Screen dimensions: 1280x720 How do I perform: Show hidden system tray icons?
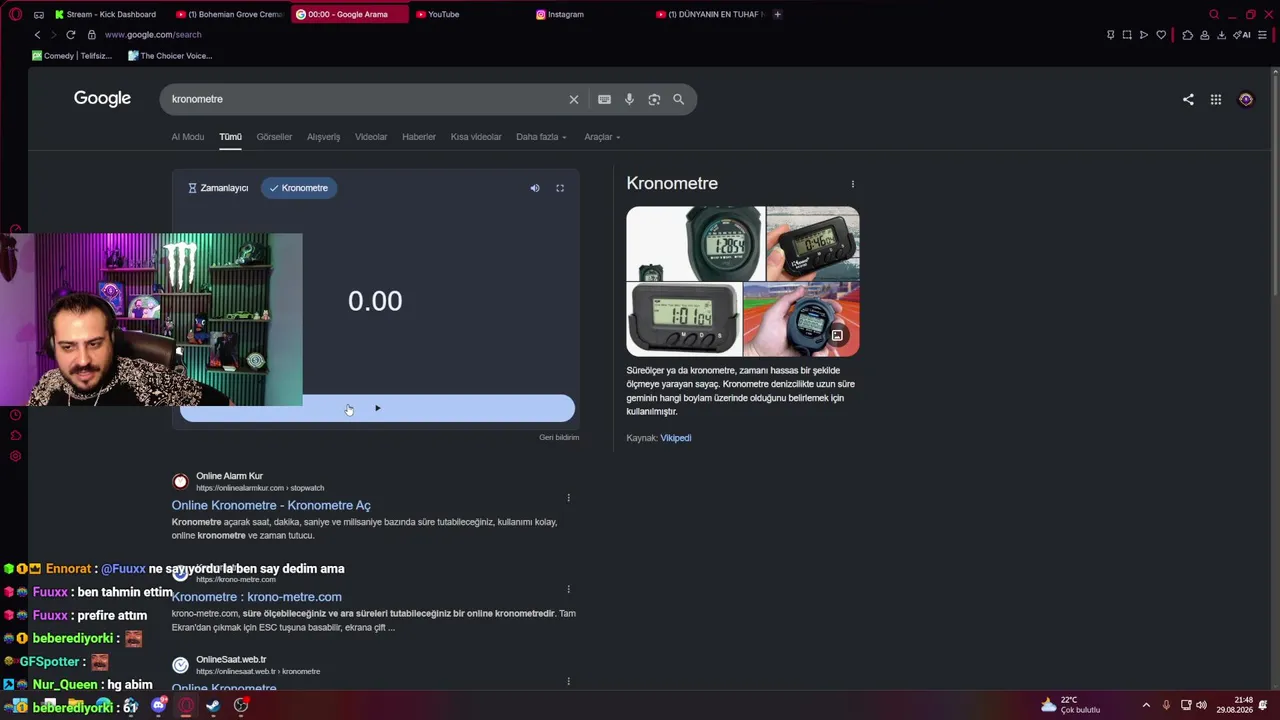(x=1146, y=705)
